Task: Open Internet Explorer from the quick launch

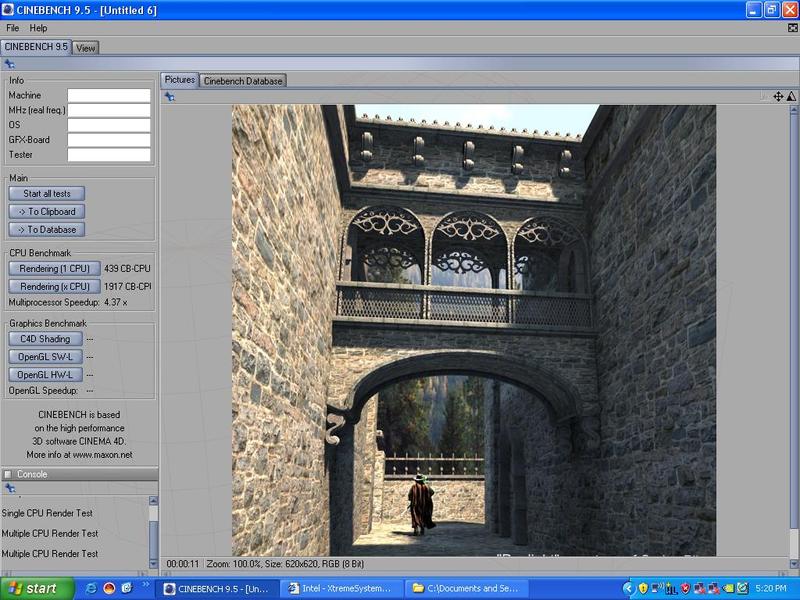Action: [x=92, y=588]
